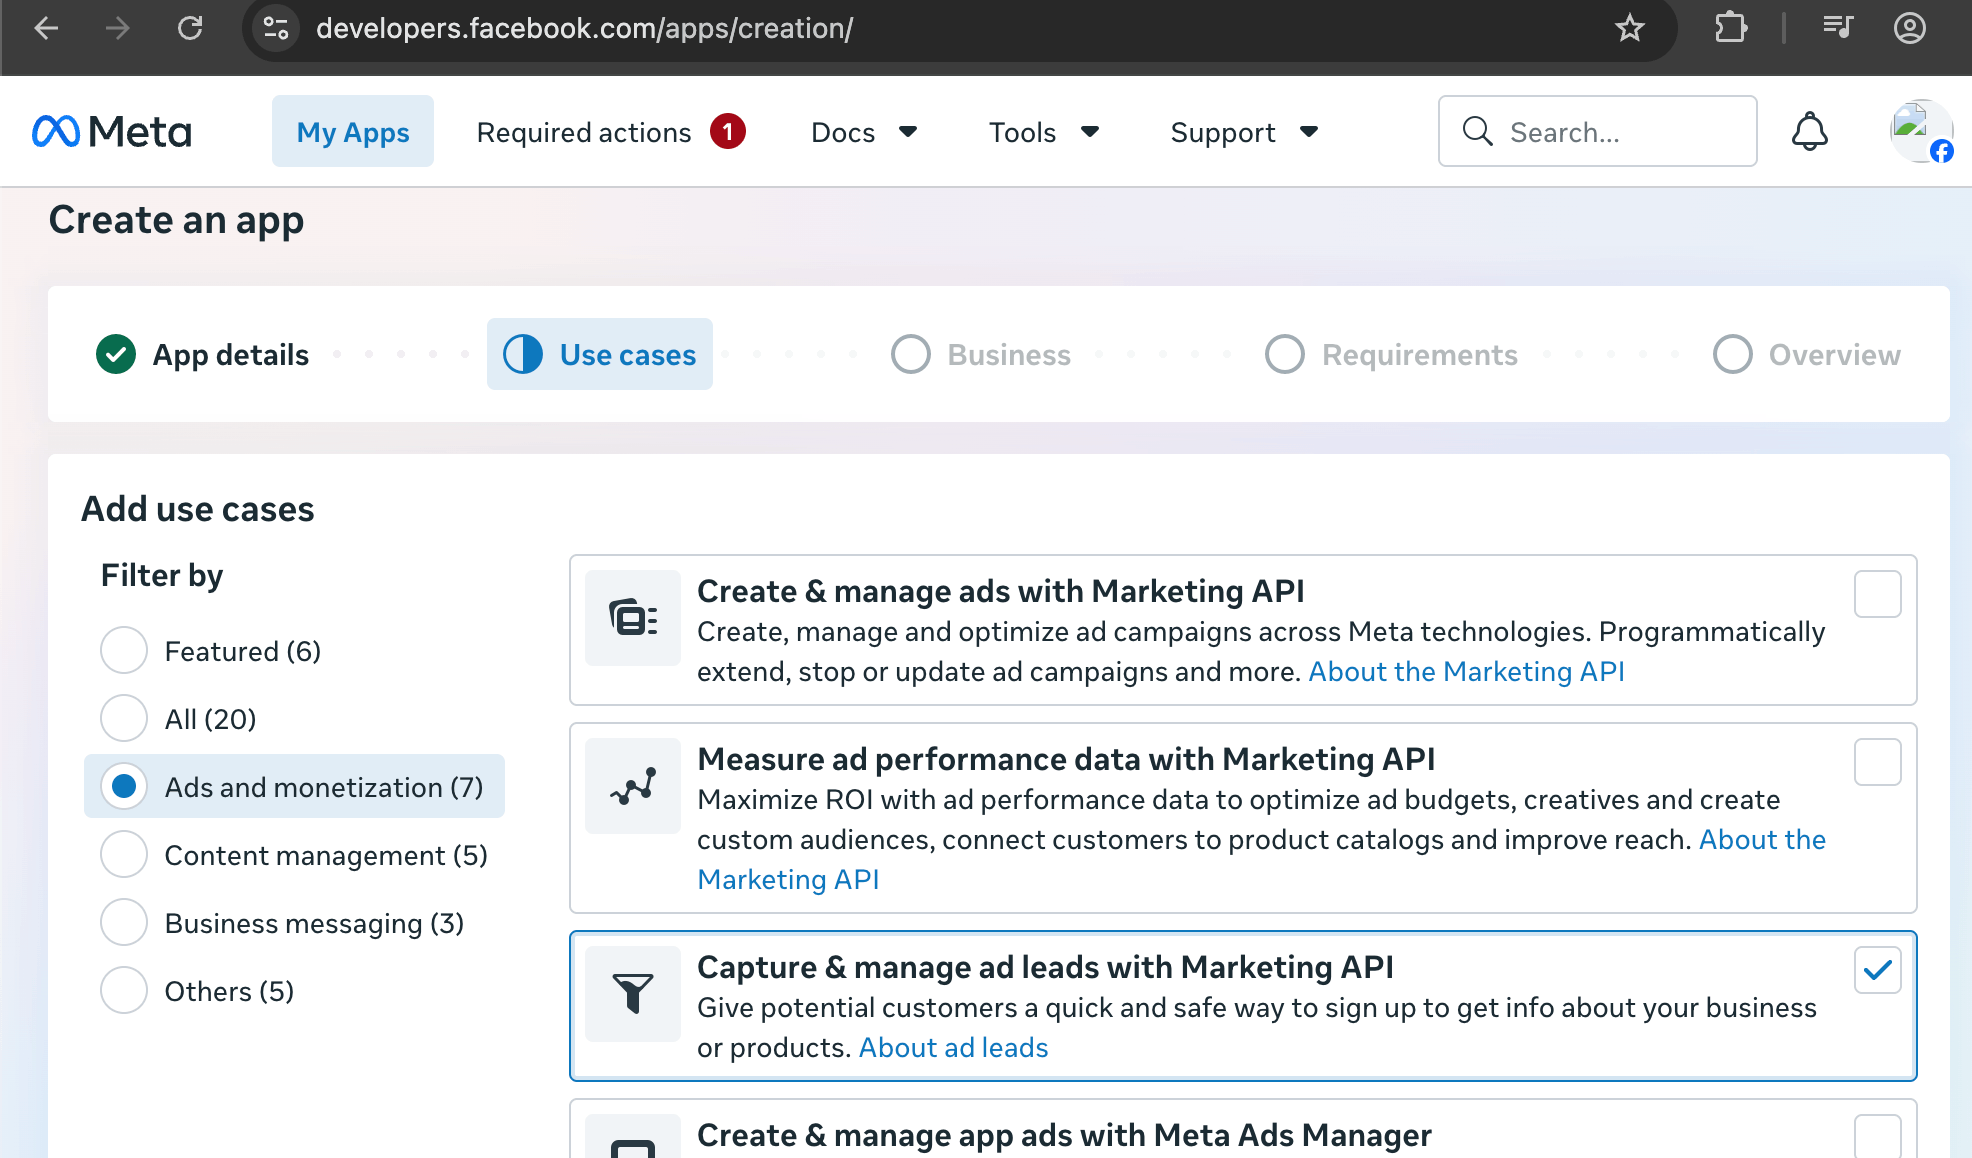Bookmark this page with the star icon

1629,28
